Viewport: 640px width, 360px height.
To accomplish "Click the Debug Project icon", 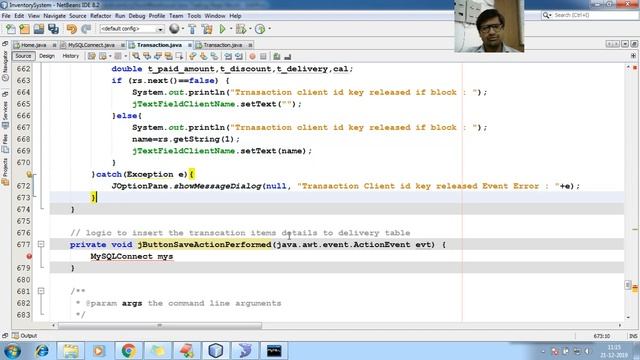I will point(241,29).
